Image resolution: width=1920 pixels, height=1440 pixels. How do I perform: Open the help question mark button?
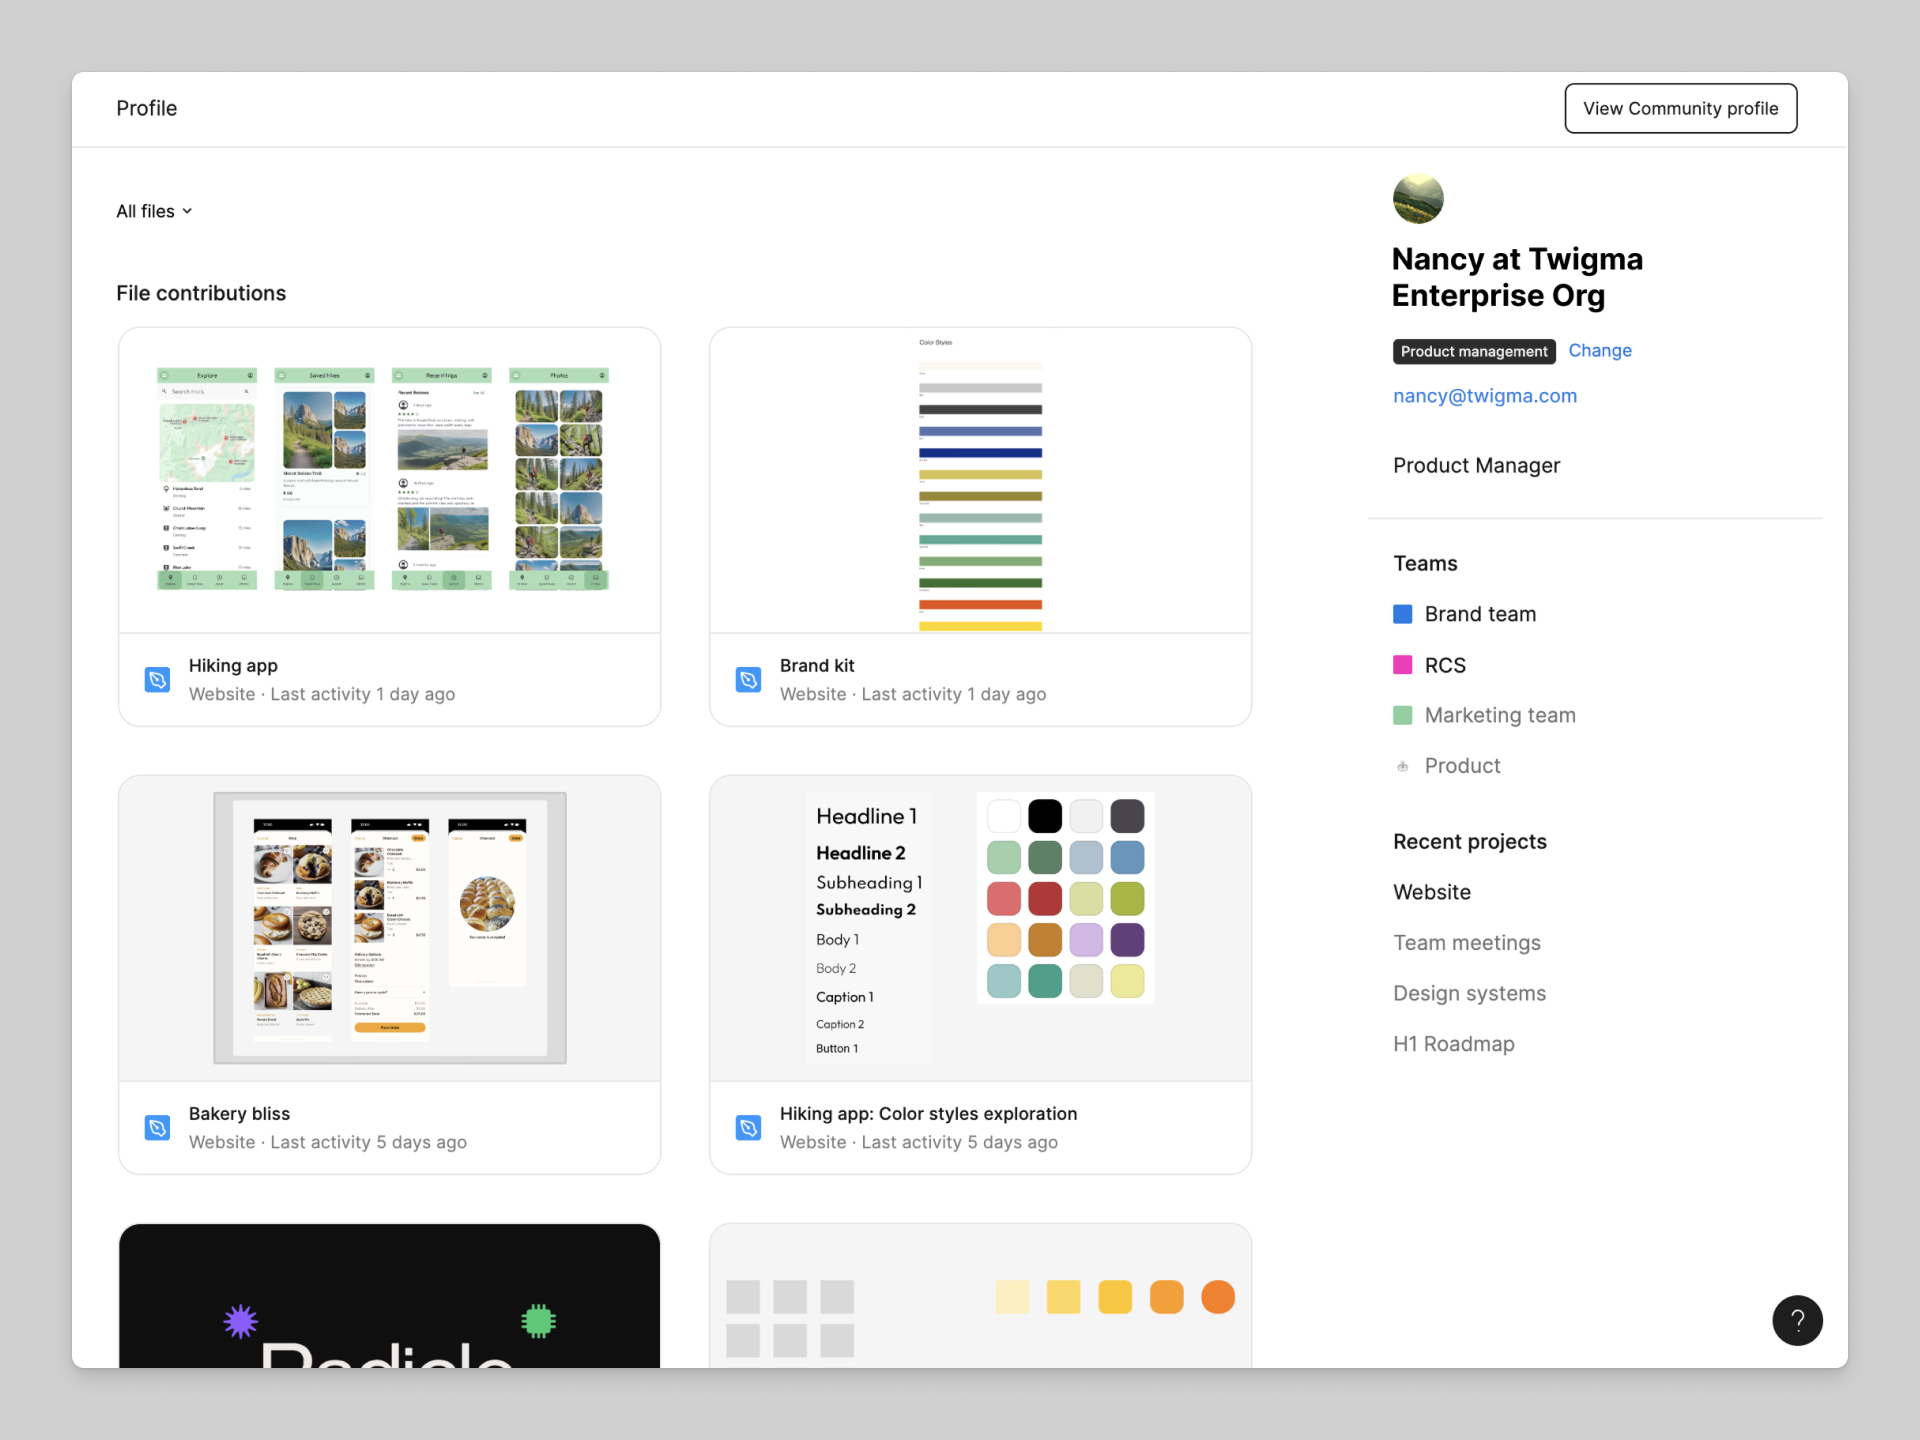click(x=1797, y=1320)
